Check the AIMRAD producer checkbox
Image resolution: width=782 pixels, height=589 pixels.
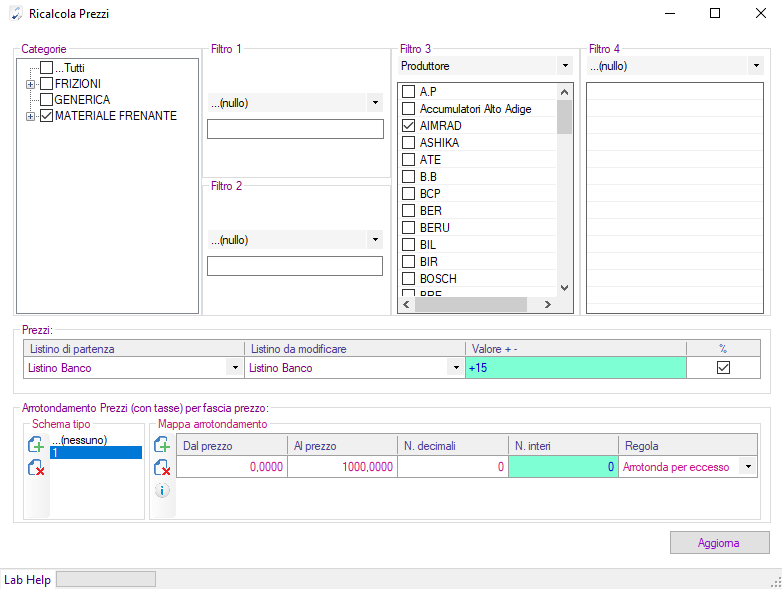pos(408,126)
